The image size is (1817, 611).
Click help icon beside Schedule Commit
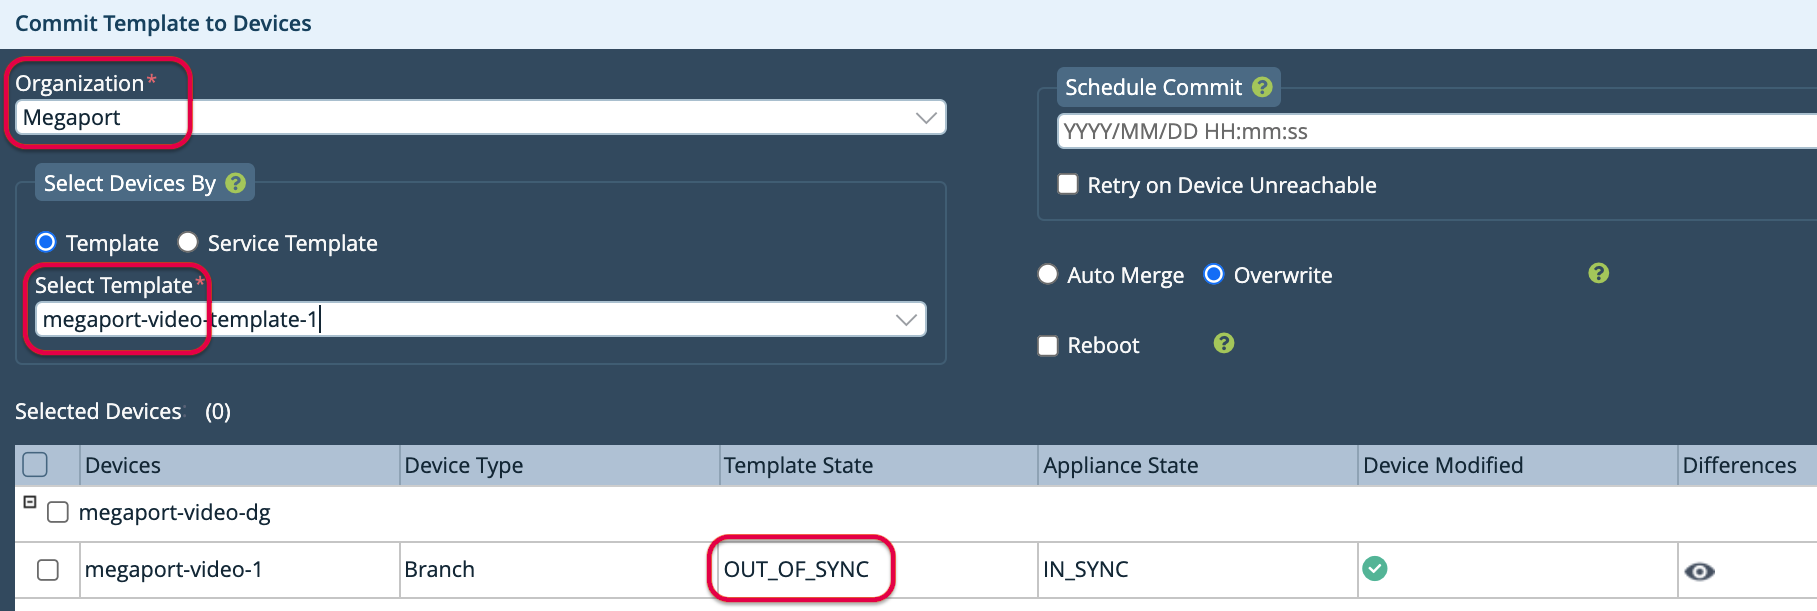click(x=1262, y=87)
